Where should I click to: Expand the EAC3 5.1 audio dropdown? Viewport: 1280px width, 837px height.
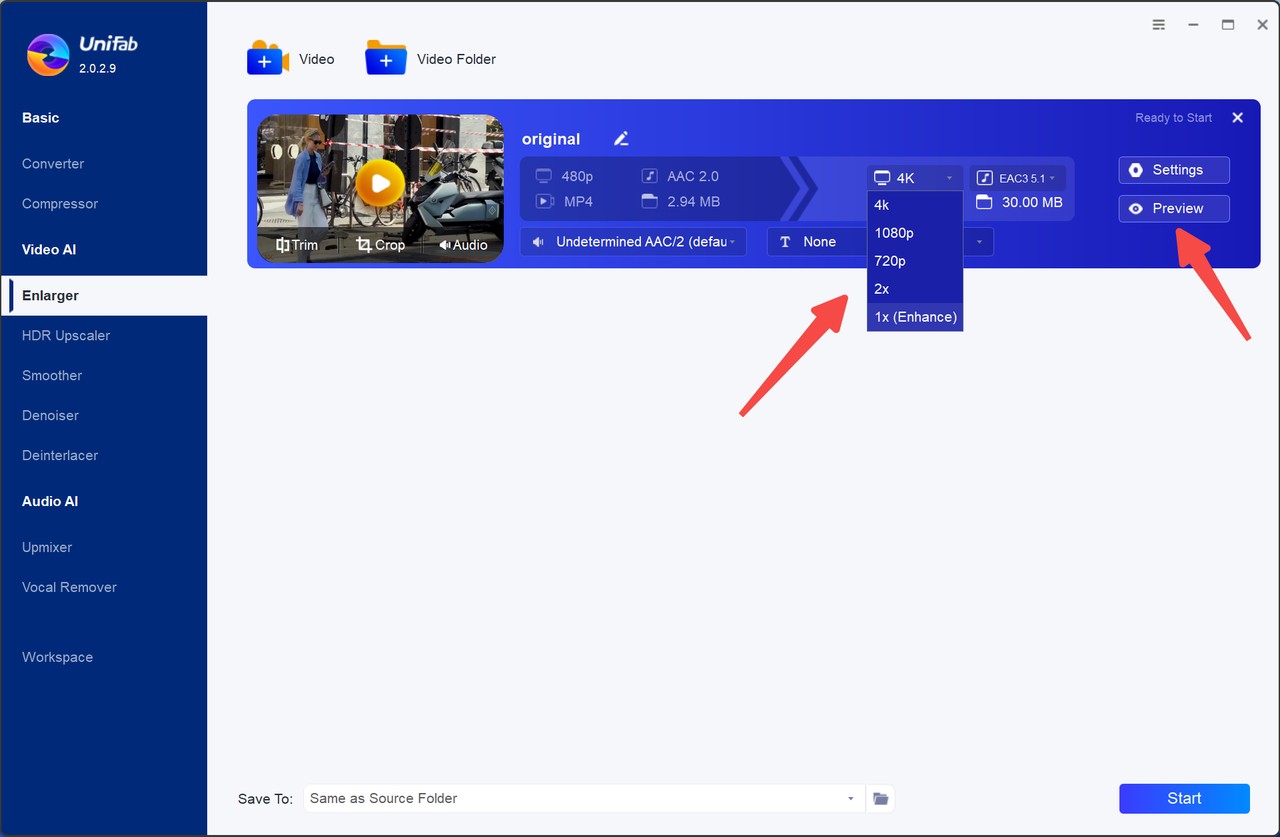click(x=1016, y=178)
